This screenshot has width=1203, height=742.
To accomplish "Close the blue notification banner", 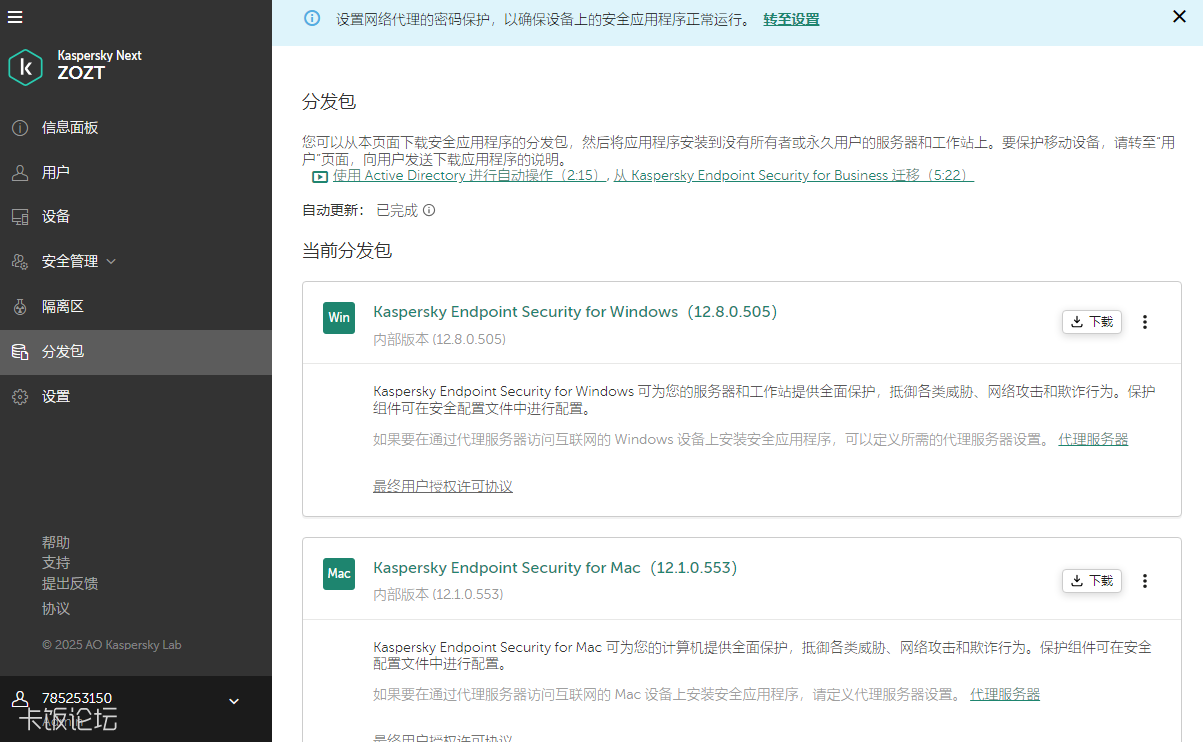I will (1179, 16).
